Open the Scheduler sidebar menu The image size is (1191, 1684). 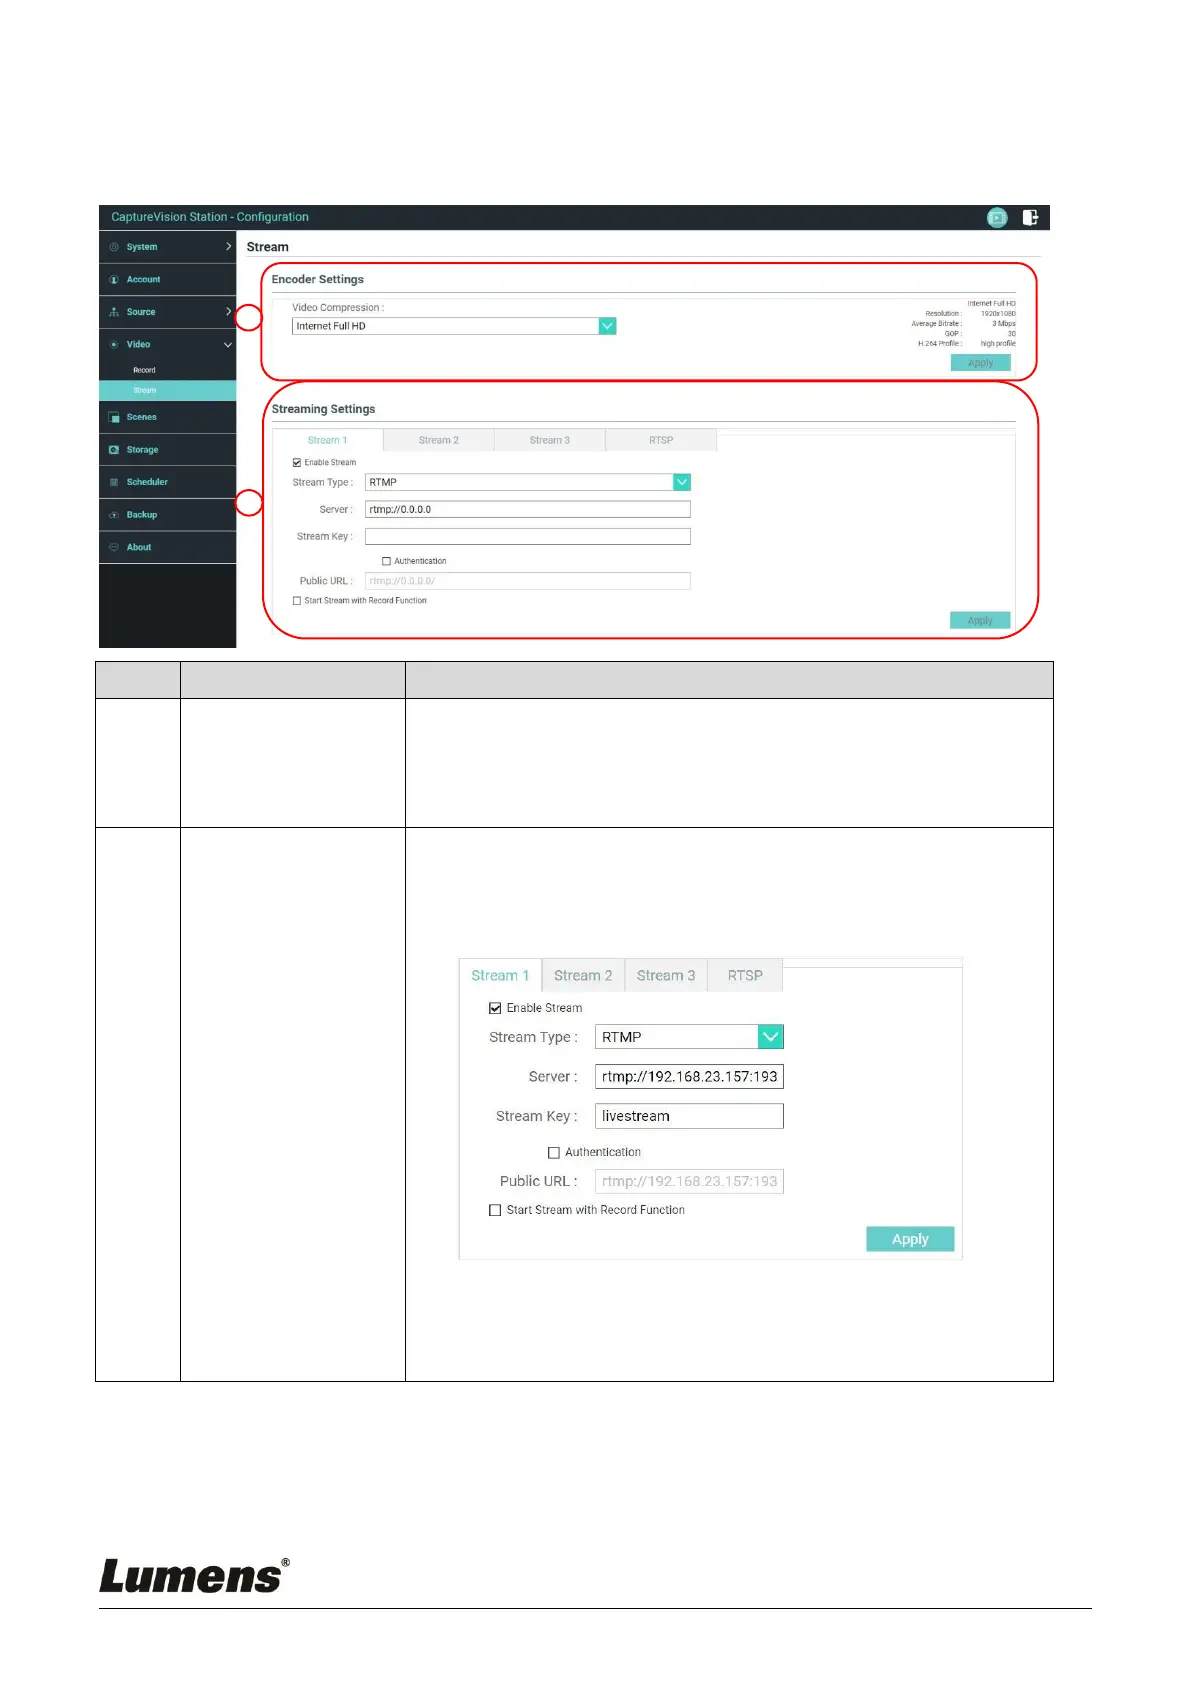pyautogui.click(x=167, y=482)
